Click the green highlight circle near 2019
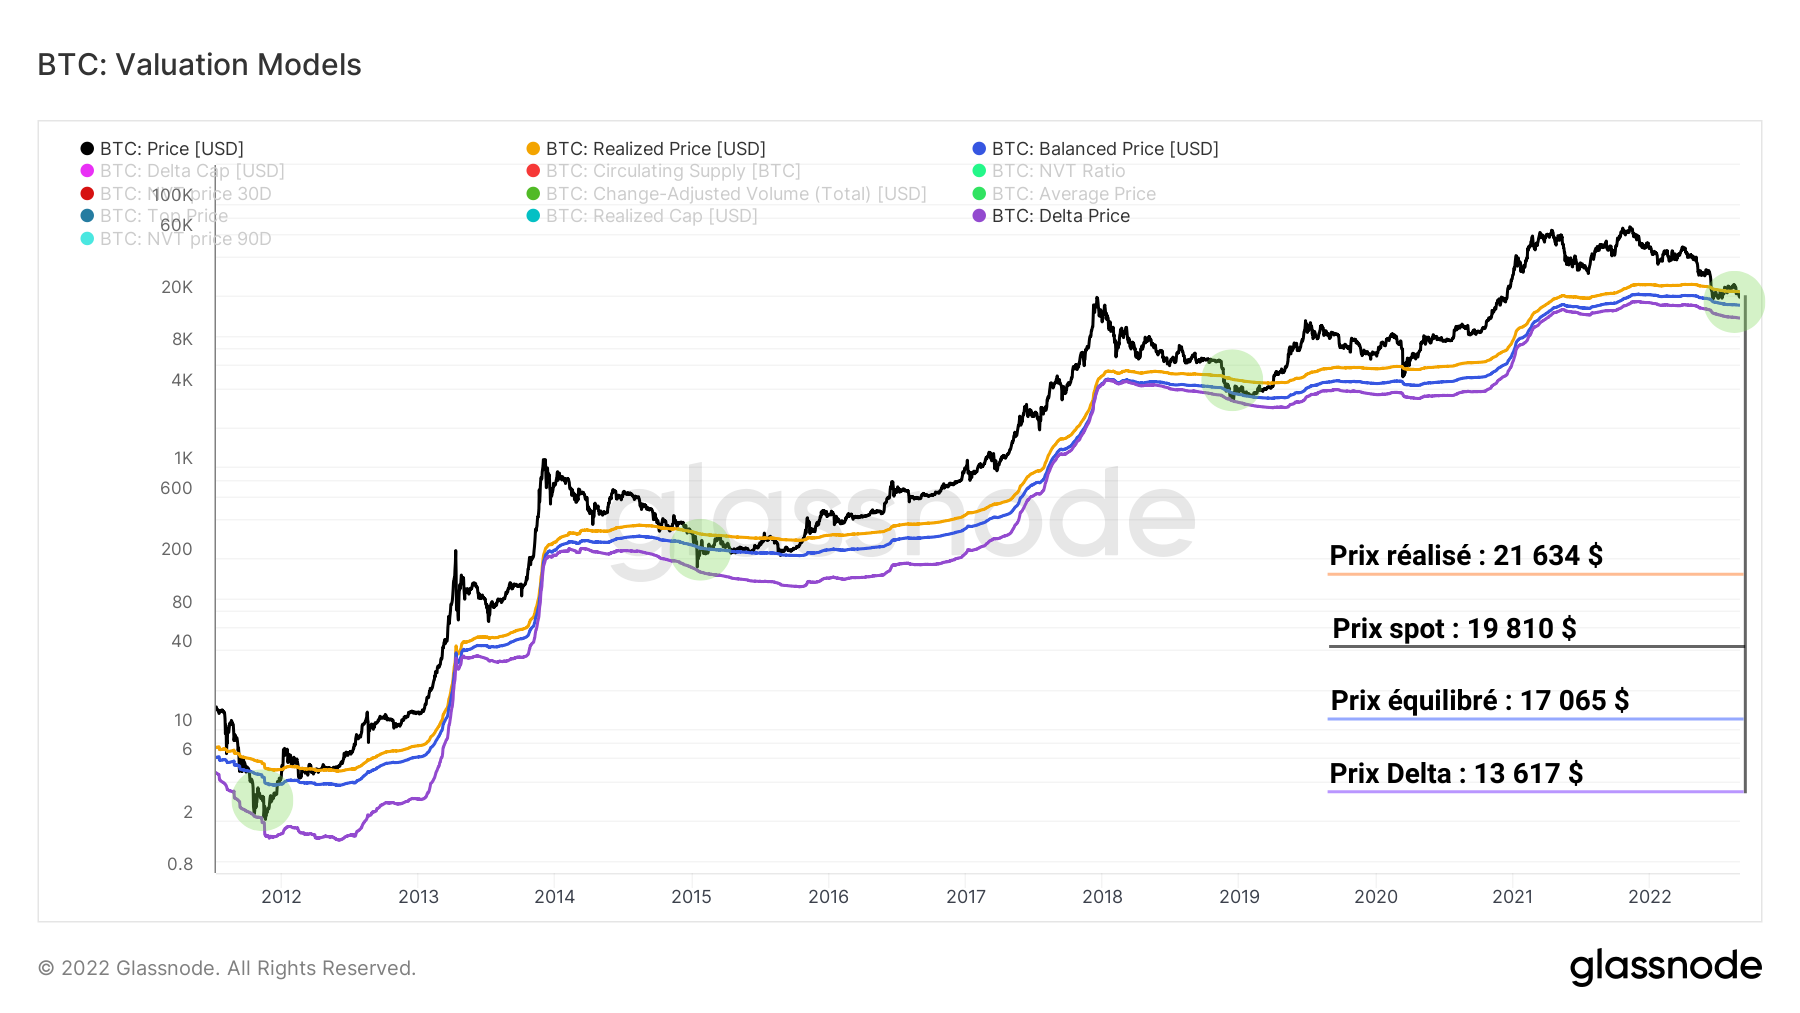1800x1013 pixels. [x=1232, y=380]
